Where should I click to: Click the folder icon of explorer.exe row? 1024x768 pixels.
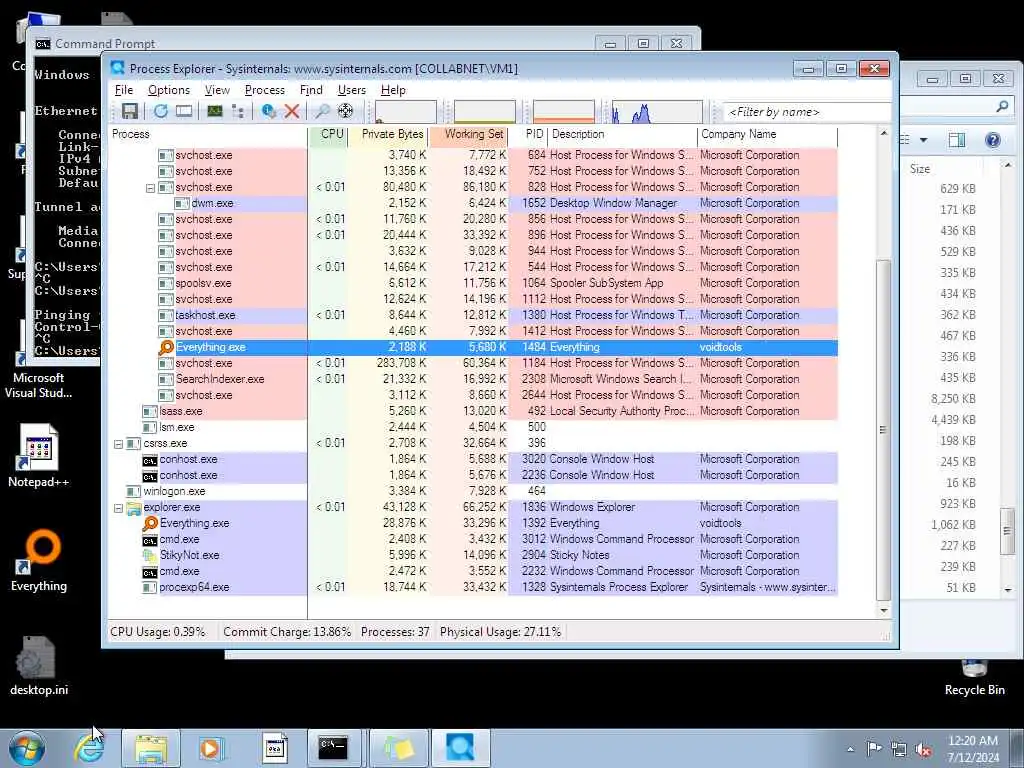[x=134, y=507]
